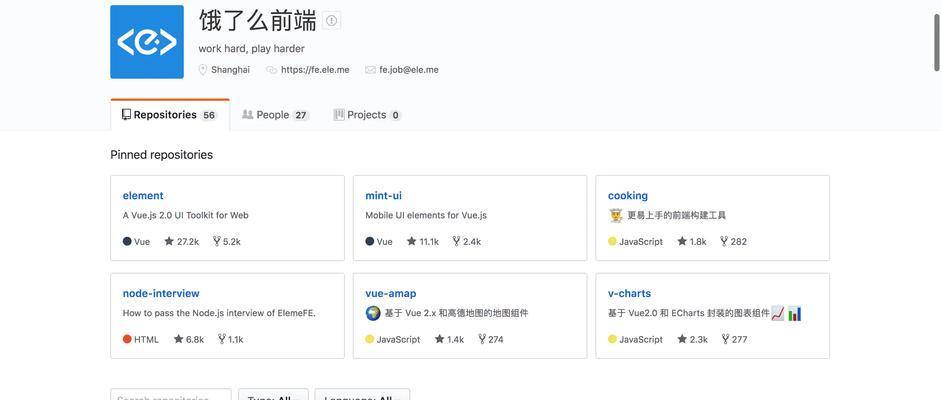Switch to the Repositories tab
Image resolution: width=941 pixels, height=400 pixels.
tap(170, 115)
